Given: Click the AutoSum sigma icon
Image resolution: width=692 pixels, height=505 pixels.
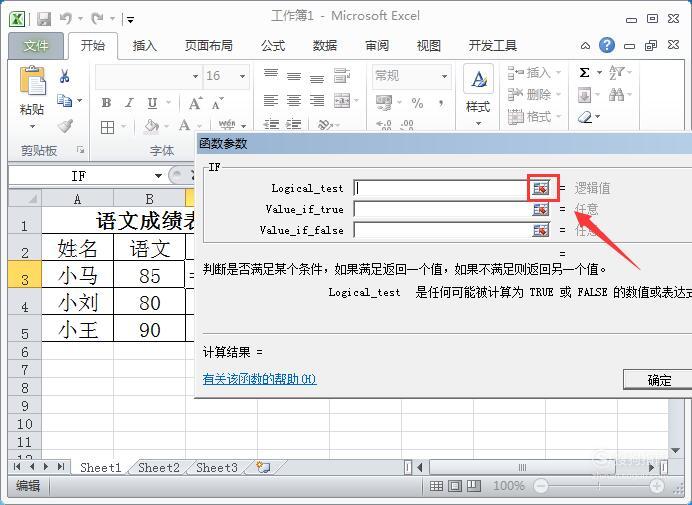Looking at the screenshot, I should coord(584,72).
